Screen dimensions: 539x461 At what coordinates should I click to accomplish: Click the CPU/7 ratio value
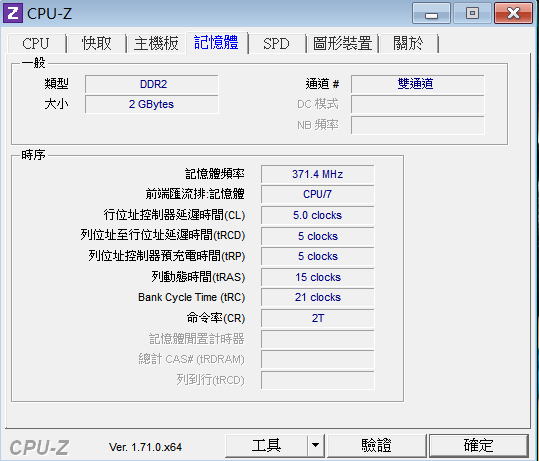(318, 195)
